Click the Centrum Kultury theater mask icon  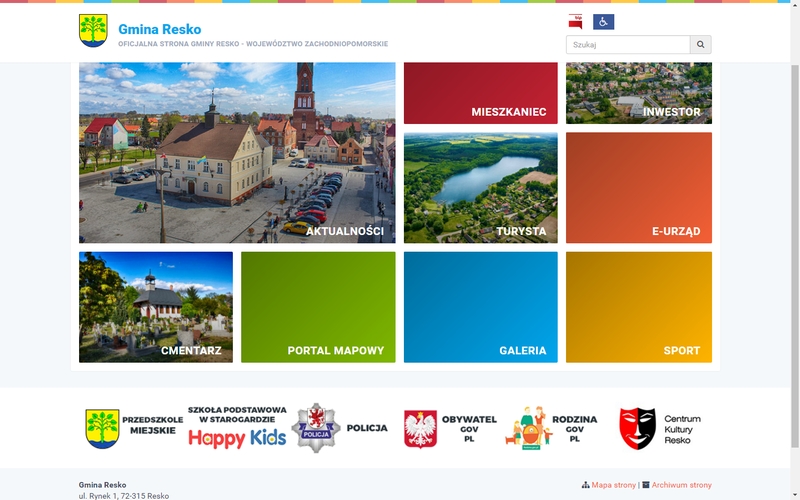637,429
